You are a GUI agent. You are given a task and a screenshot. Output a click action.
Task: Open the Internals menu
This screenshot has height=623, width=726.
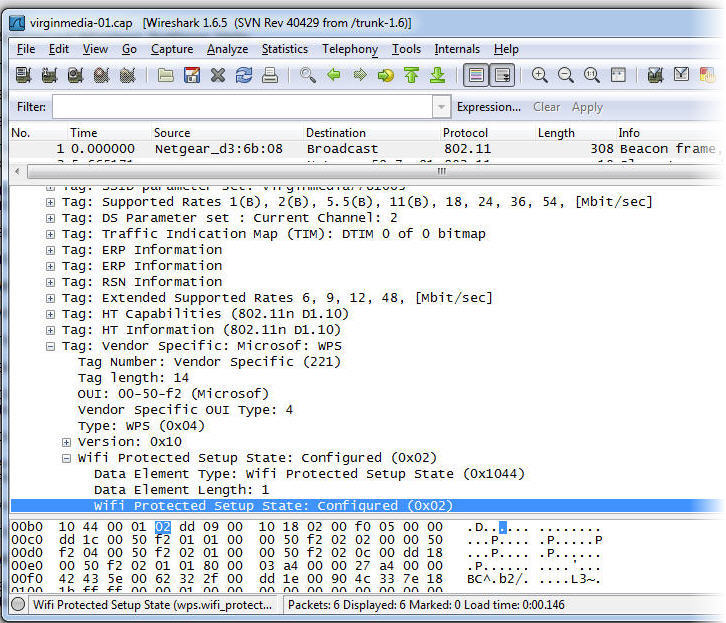[x=457, y=49]
